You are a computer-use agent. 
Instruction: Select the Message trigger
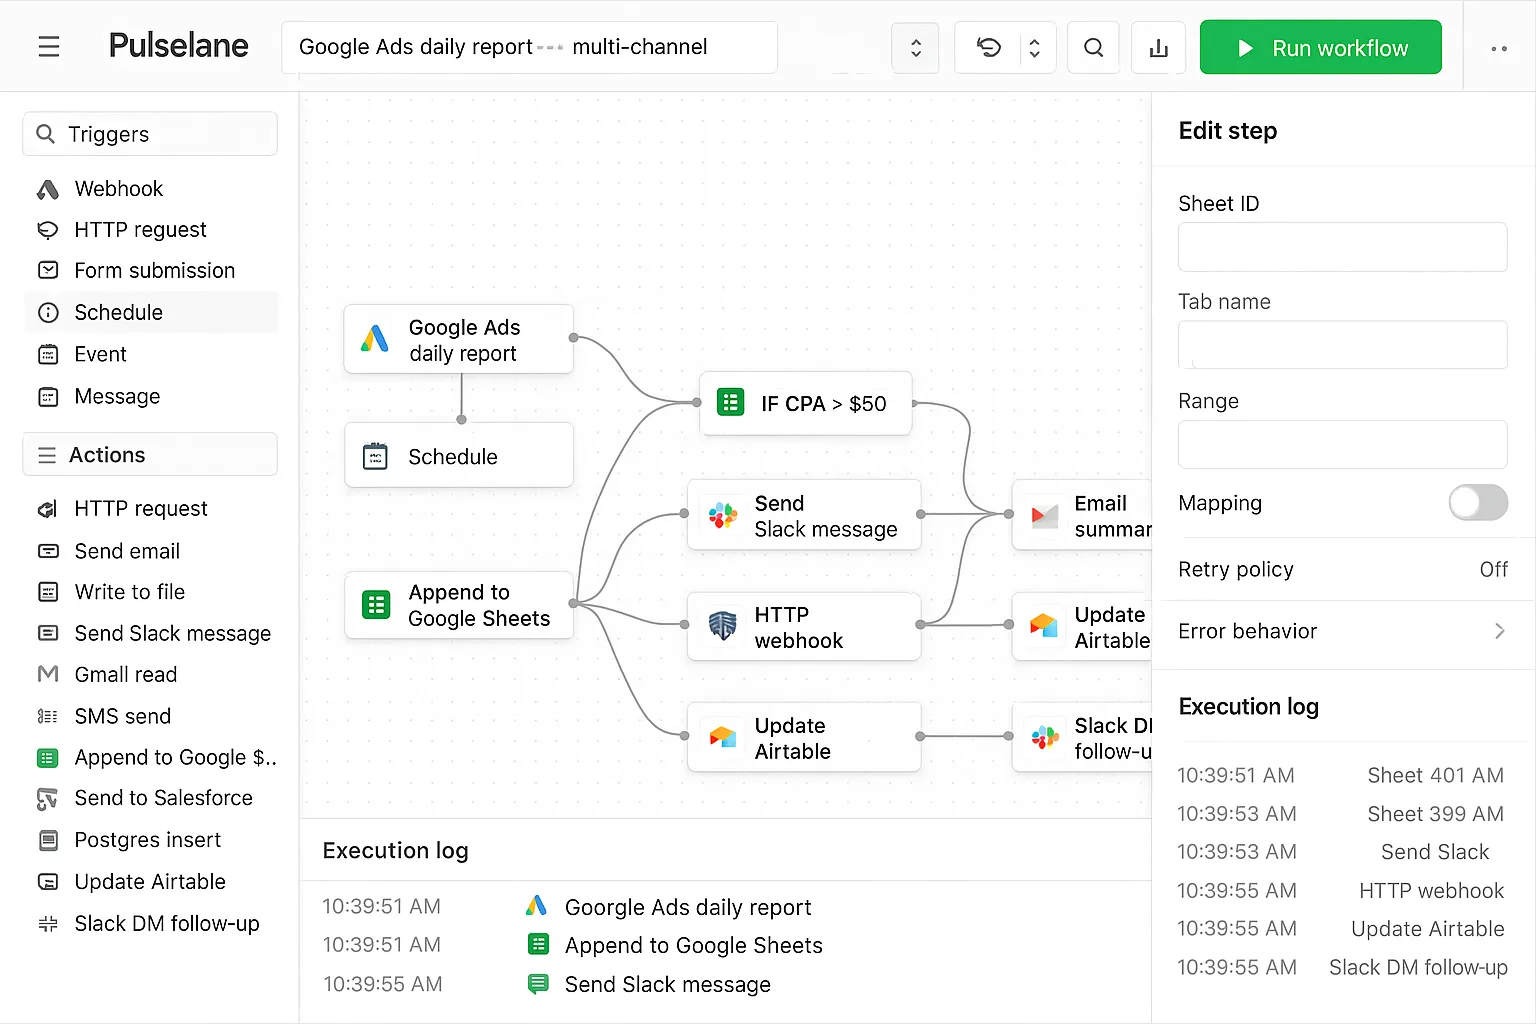pos(150,396)
